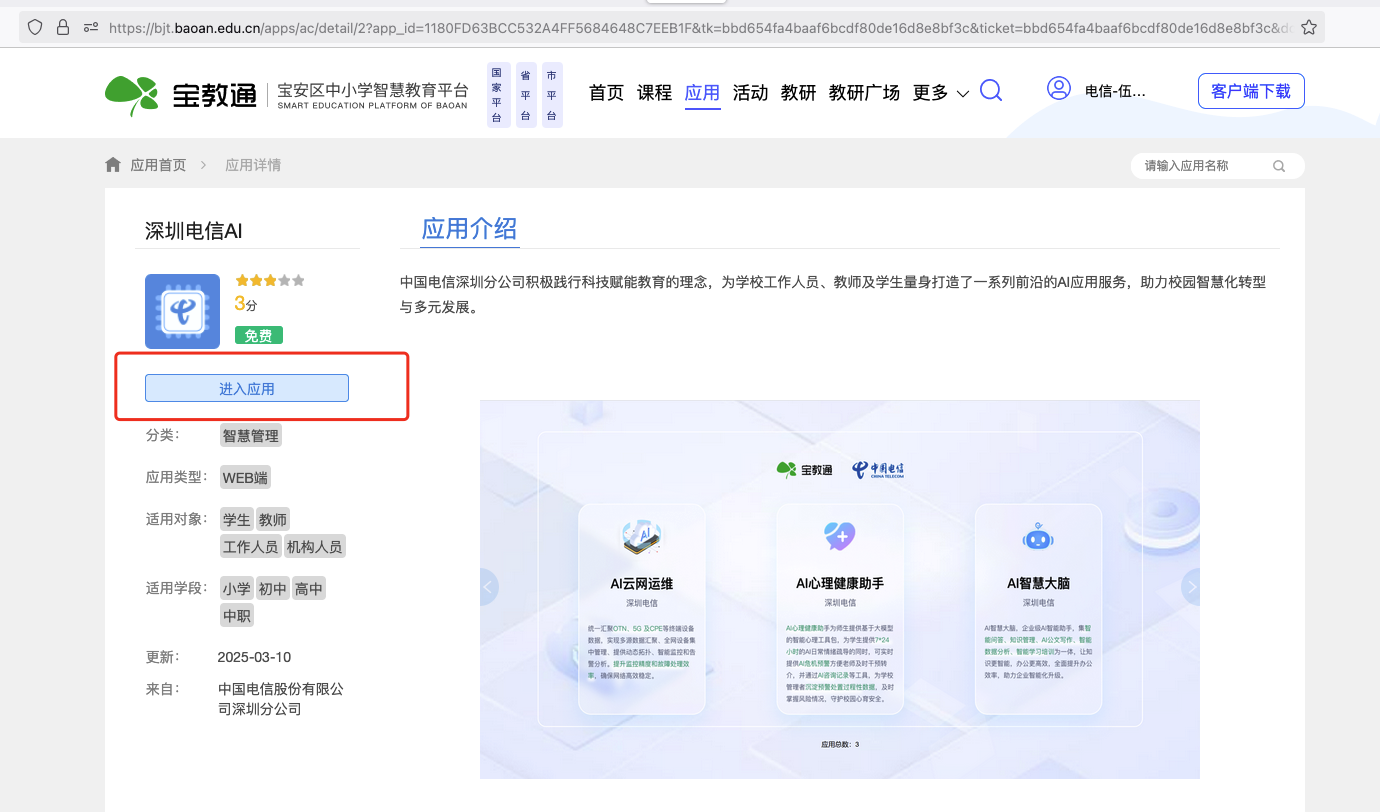Viewport: 1380px width, 812px height.
Task: Click the 客户端下载 button
Action: coord(1250,91)
